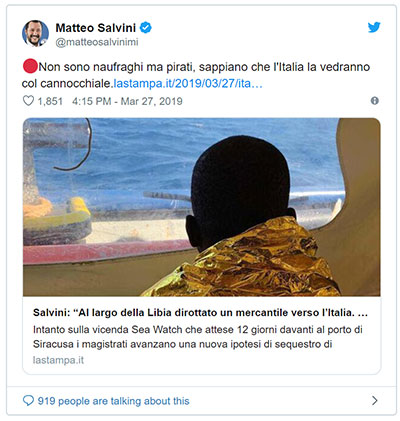Screen dimensions: 400x421
Task: Click the speech bubble reply icon
Action: [28, 400]
